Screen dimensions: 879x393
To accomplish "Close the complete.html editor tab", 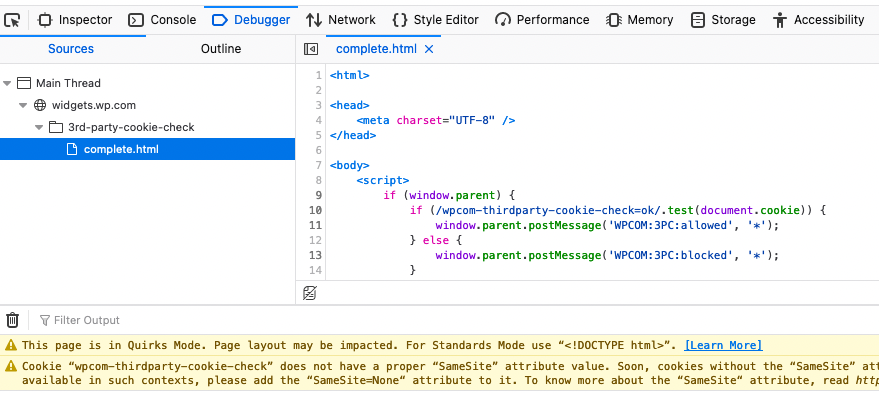I will pyautogui.click(x=429, y=49).
